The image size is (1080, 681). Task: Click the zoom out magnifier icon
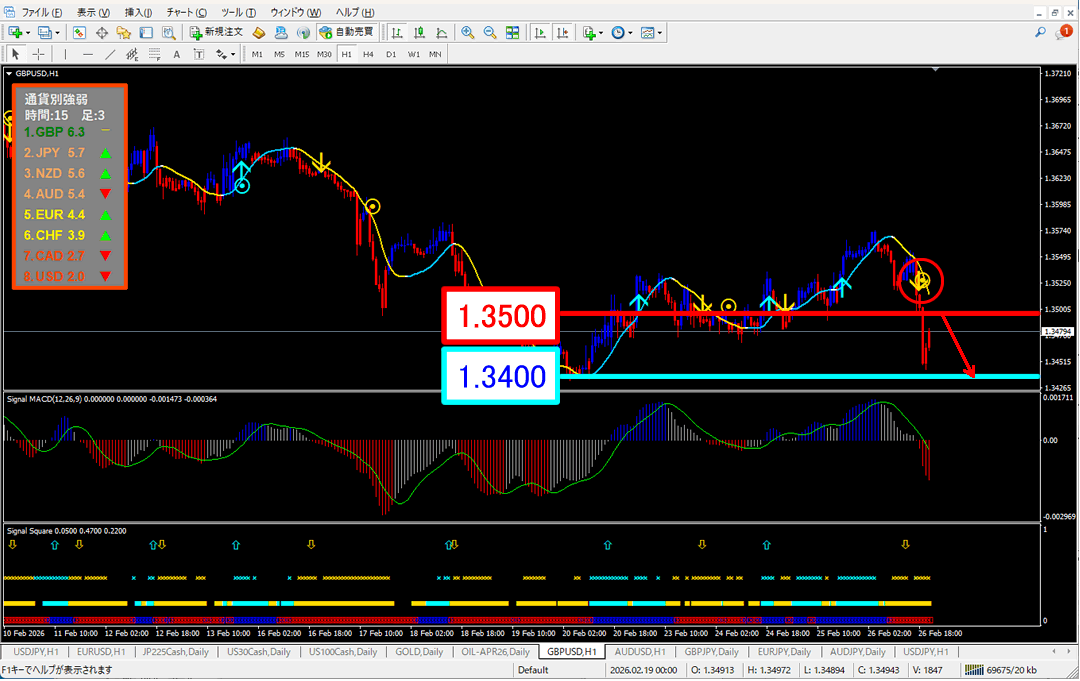[490, 32]
